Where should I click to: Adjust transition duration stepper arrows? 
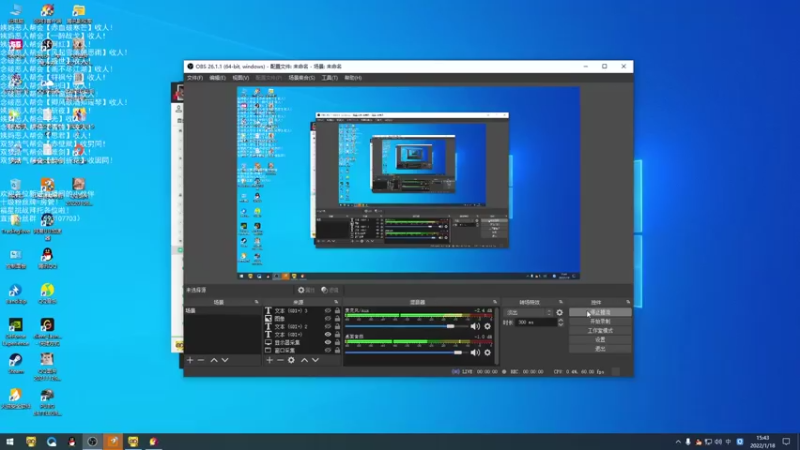click(x=561, y=322)
